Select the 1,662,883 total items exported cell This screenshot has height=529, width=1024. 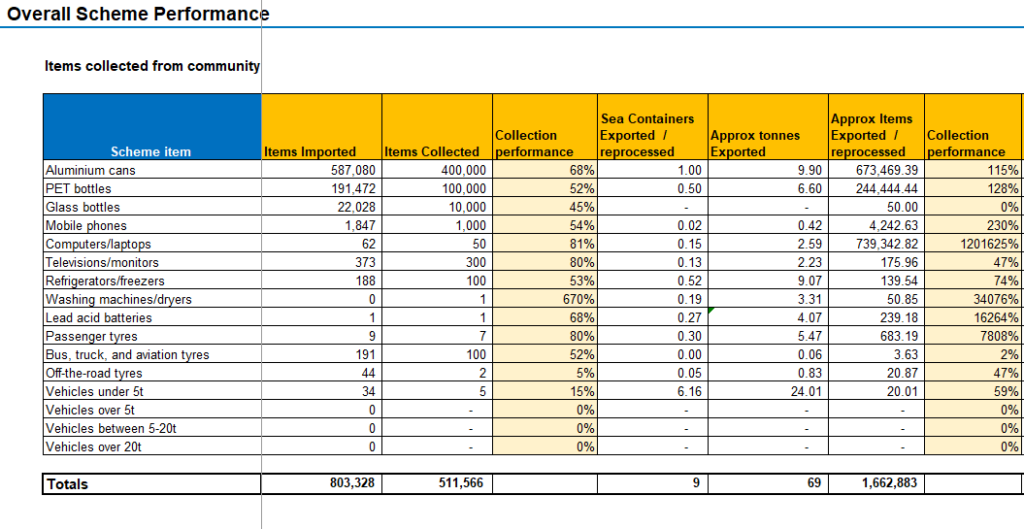click(876, 484)
